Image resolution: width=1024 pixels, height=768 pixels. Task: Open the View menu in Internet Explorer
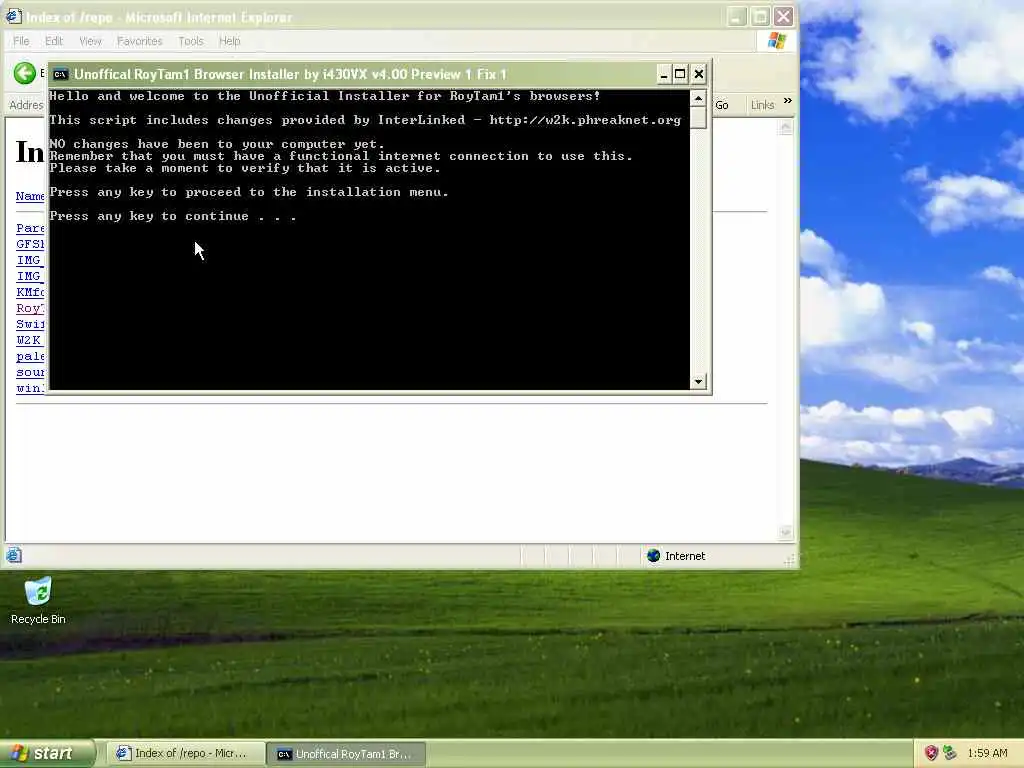tap(90, 41)
